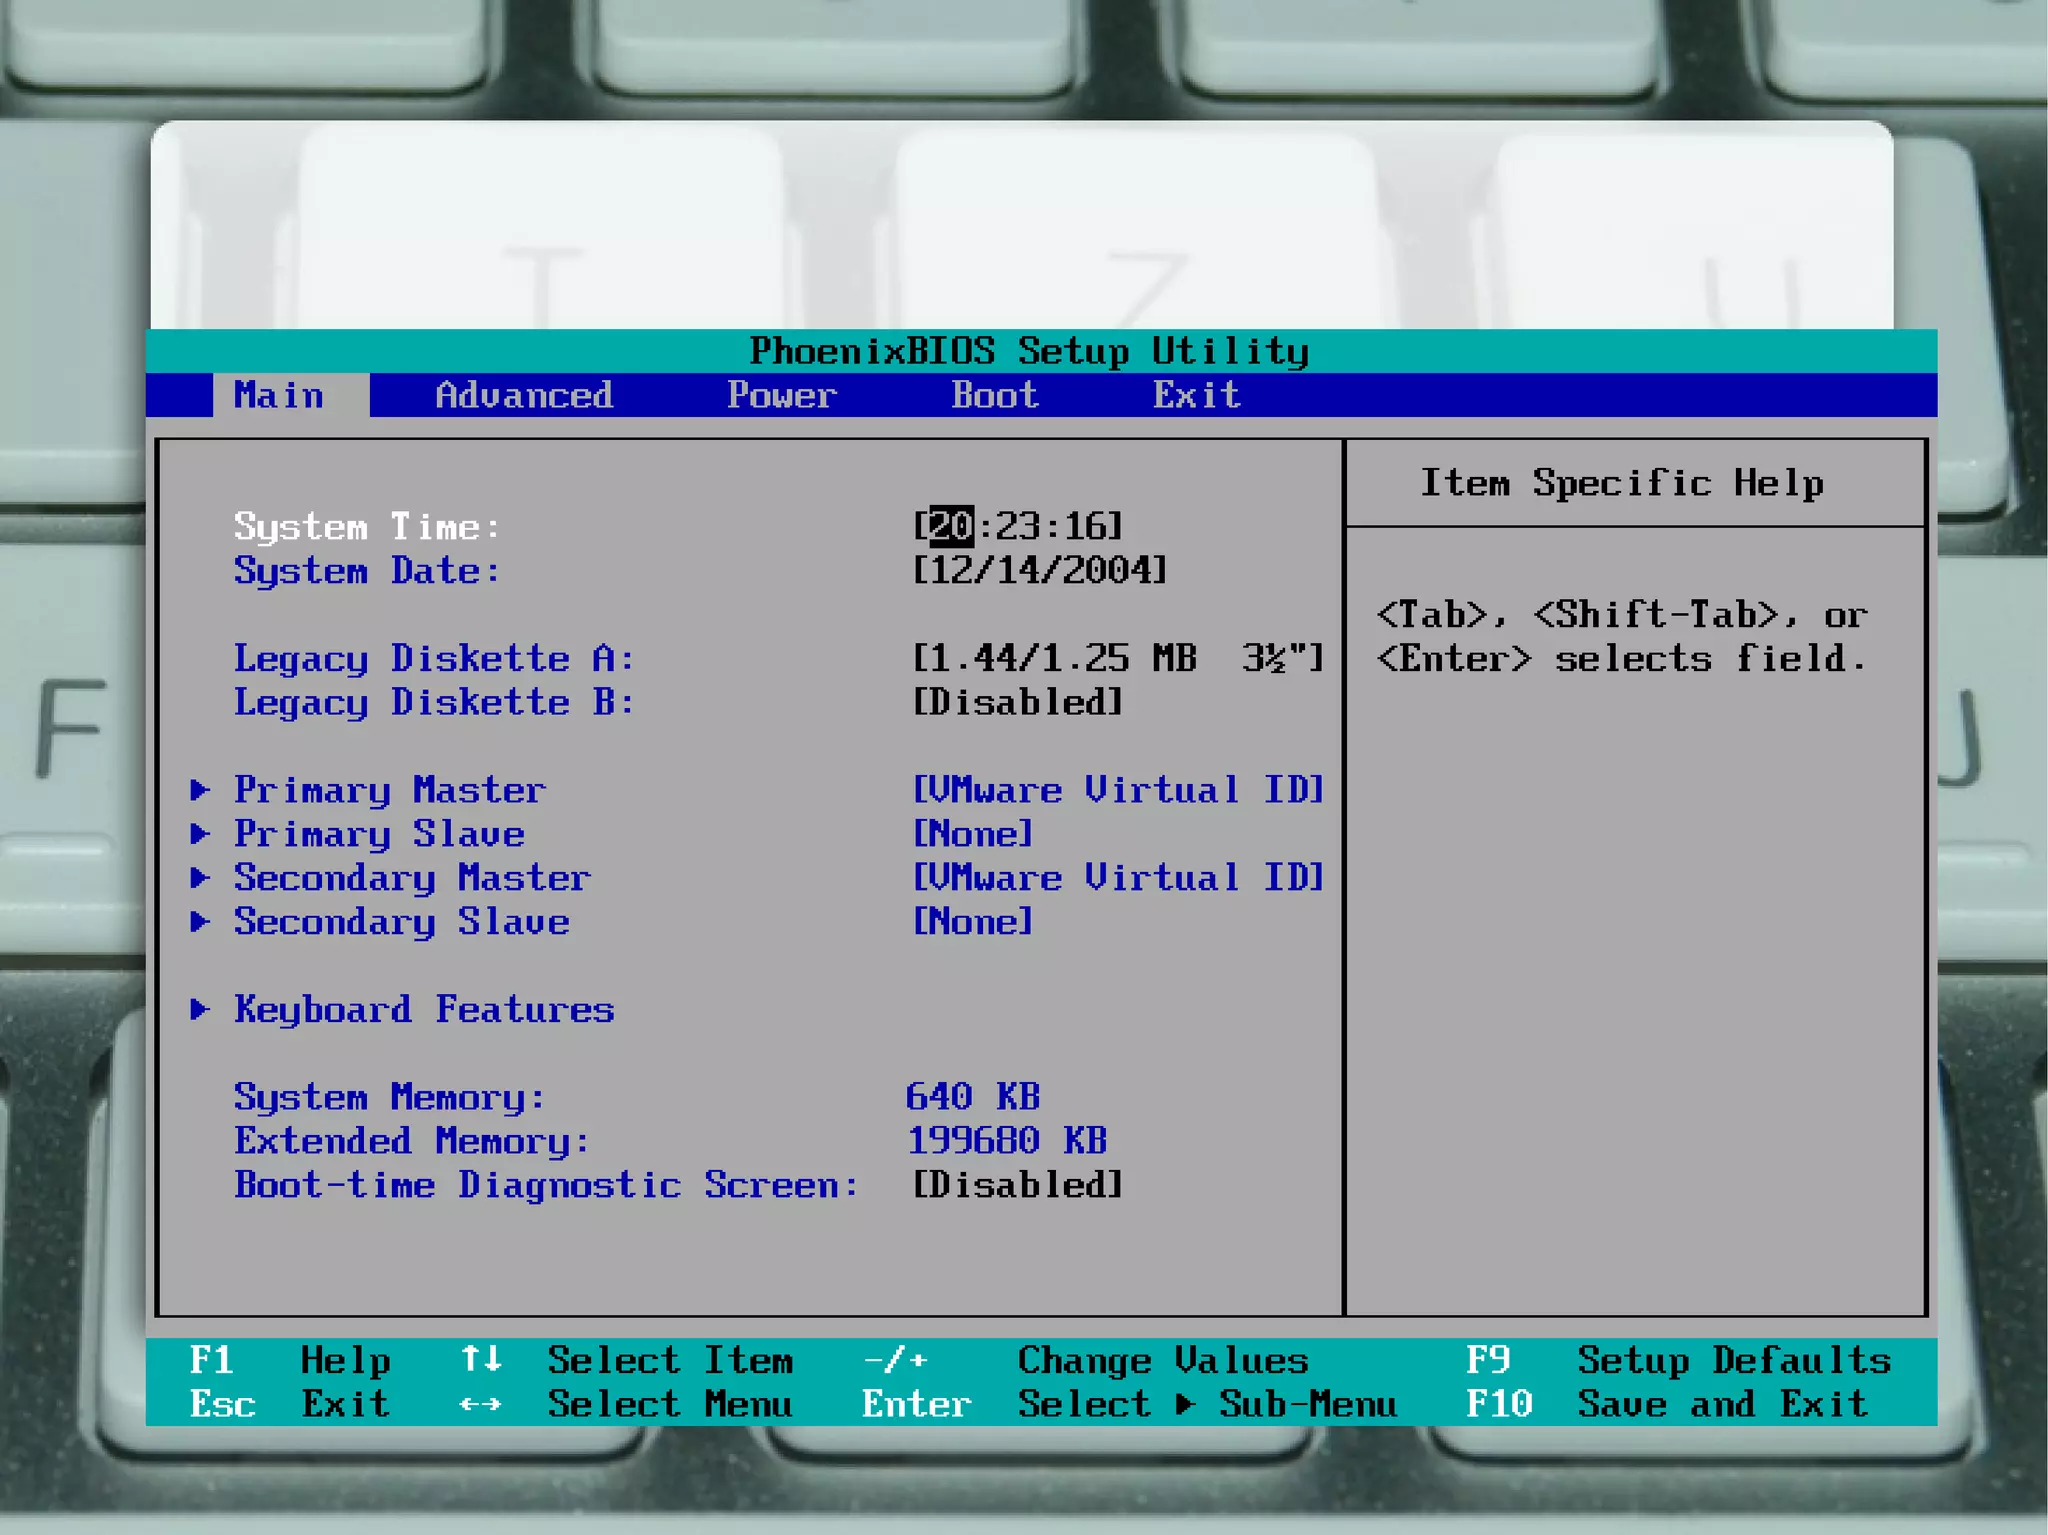Change Legacy Diskette A drive type value

pyautogui.click(x=1118, y=658)
